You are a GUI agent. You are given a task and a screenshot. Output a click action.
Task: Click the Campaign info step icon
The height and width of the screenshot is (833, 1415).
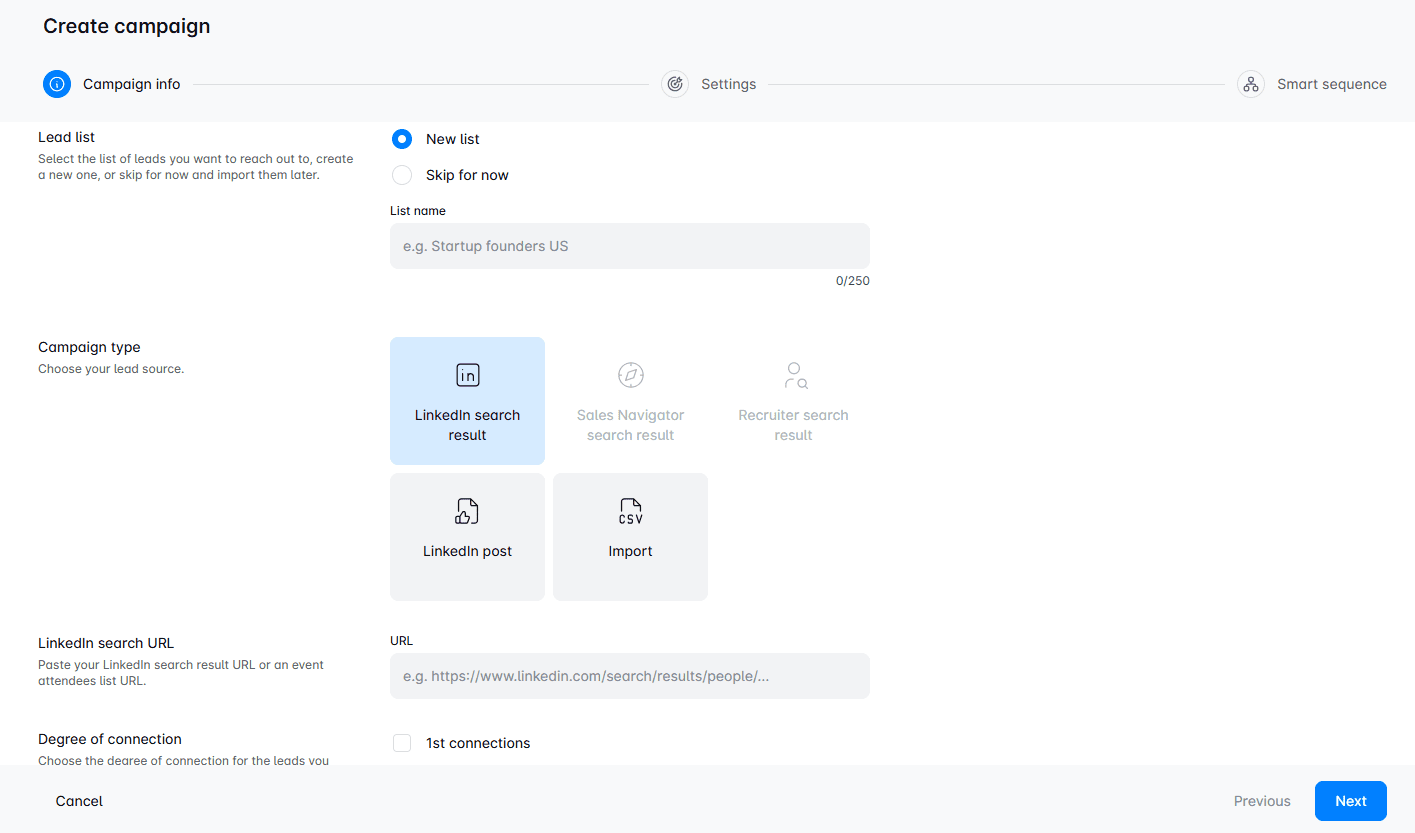(x=57, y=84)
